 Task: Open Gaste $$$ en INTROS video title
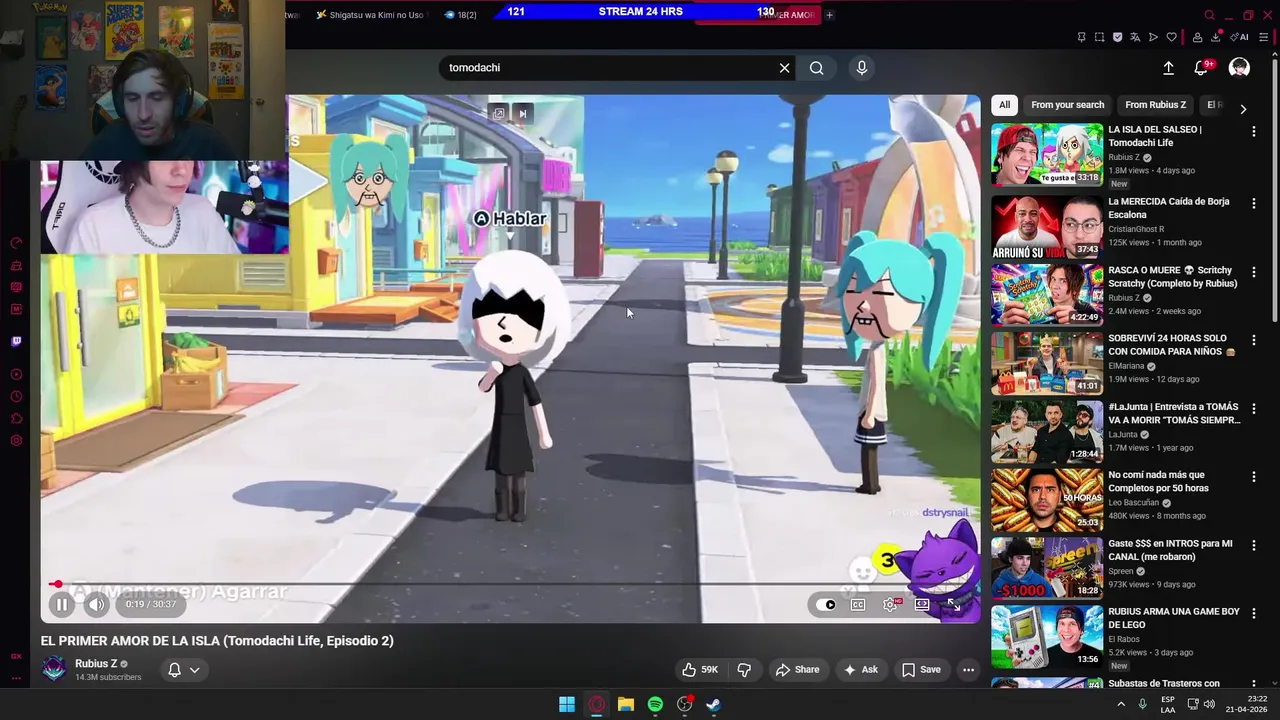tap(1170, 550)
